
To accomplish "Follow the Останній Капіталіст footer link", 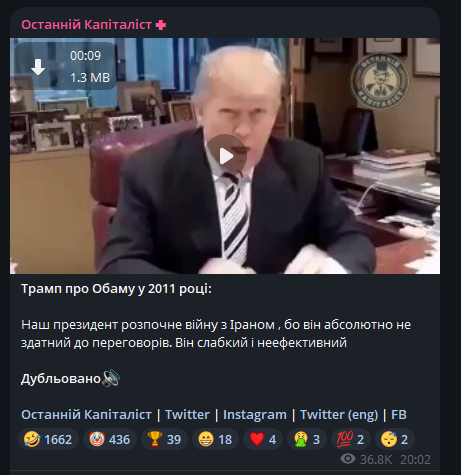I will pos(86,415).
